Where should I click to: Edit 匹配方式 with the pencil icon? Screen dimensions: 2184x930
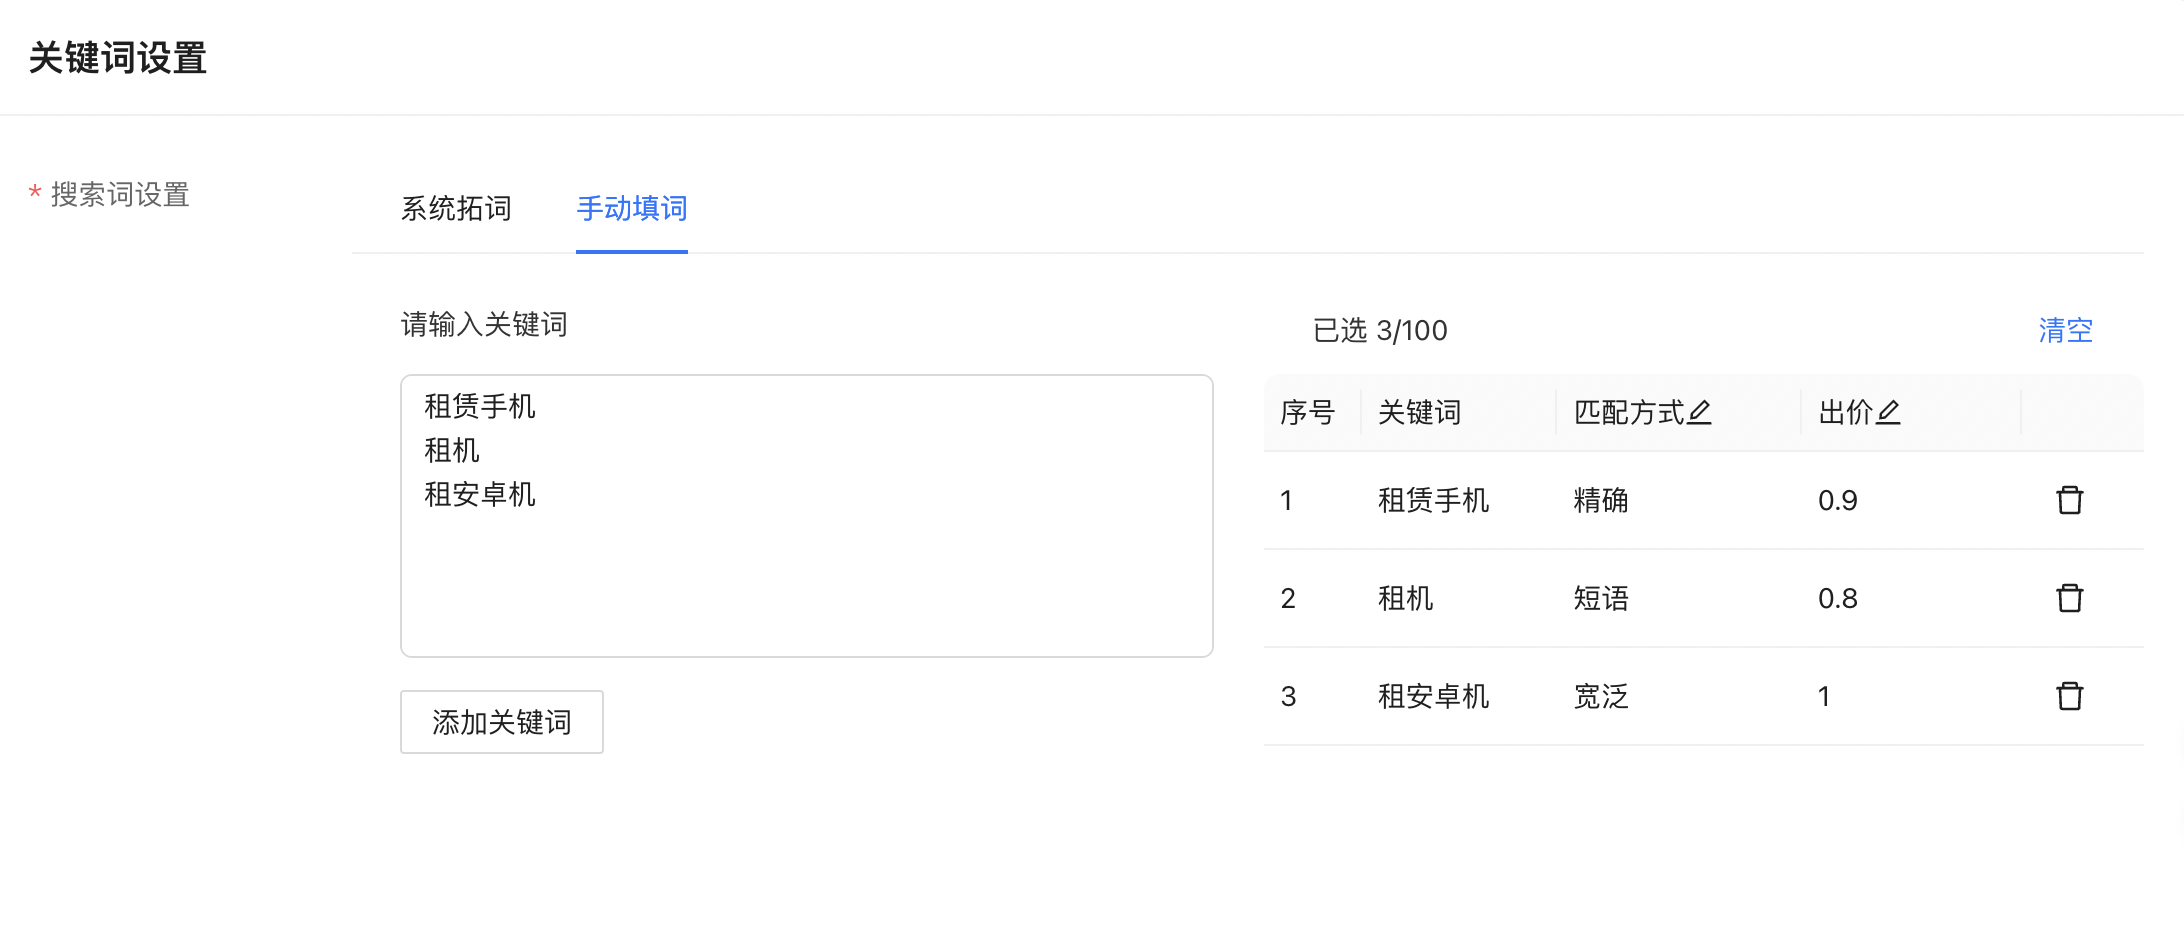click(1699, 412)
